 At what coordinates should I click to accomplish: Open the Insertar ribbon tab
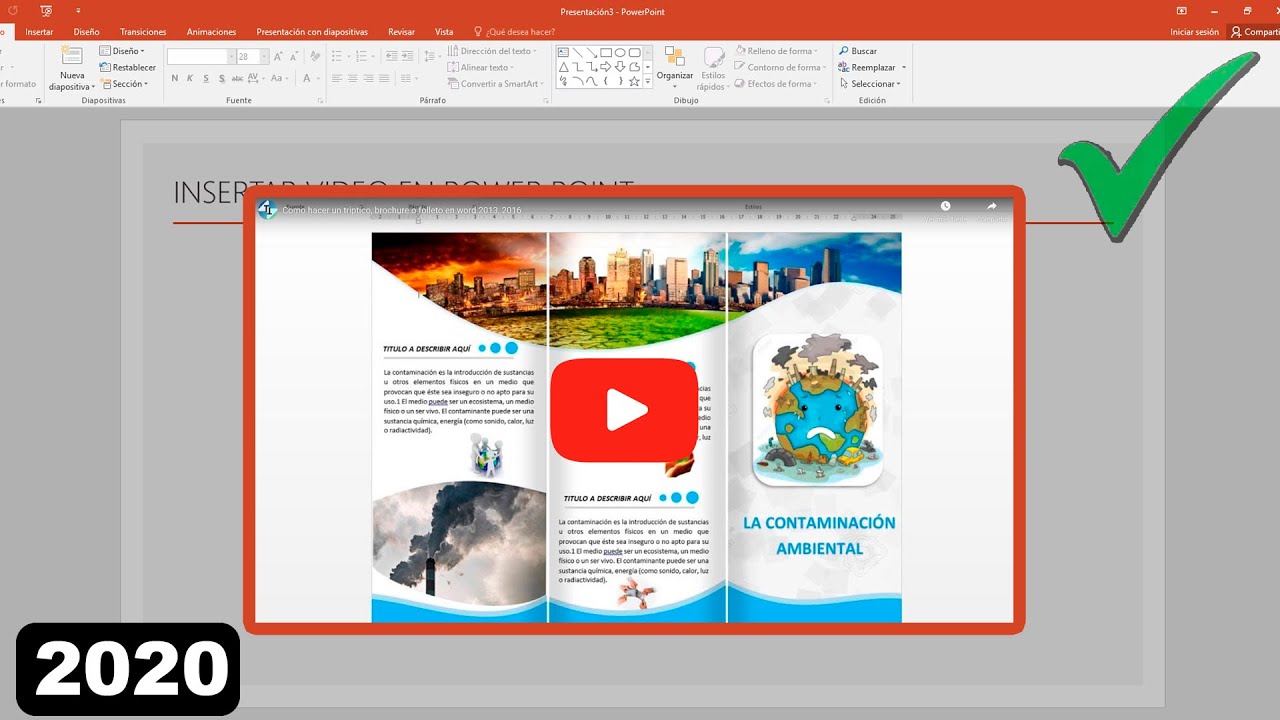40,32
